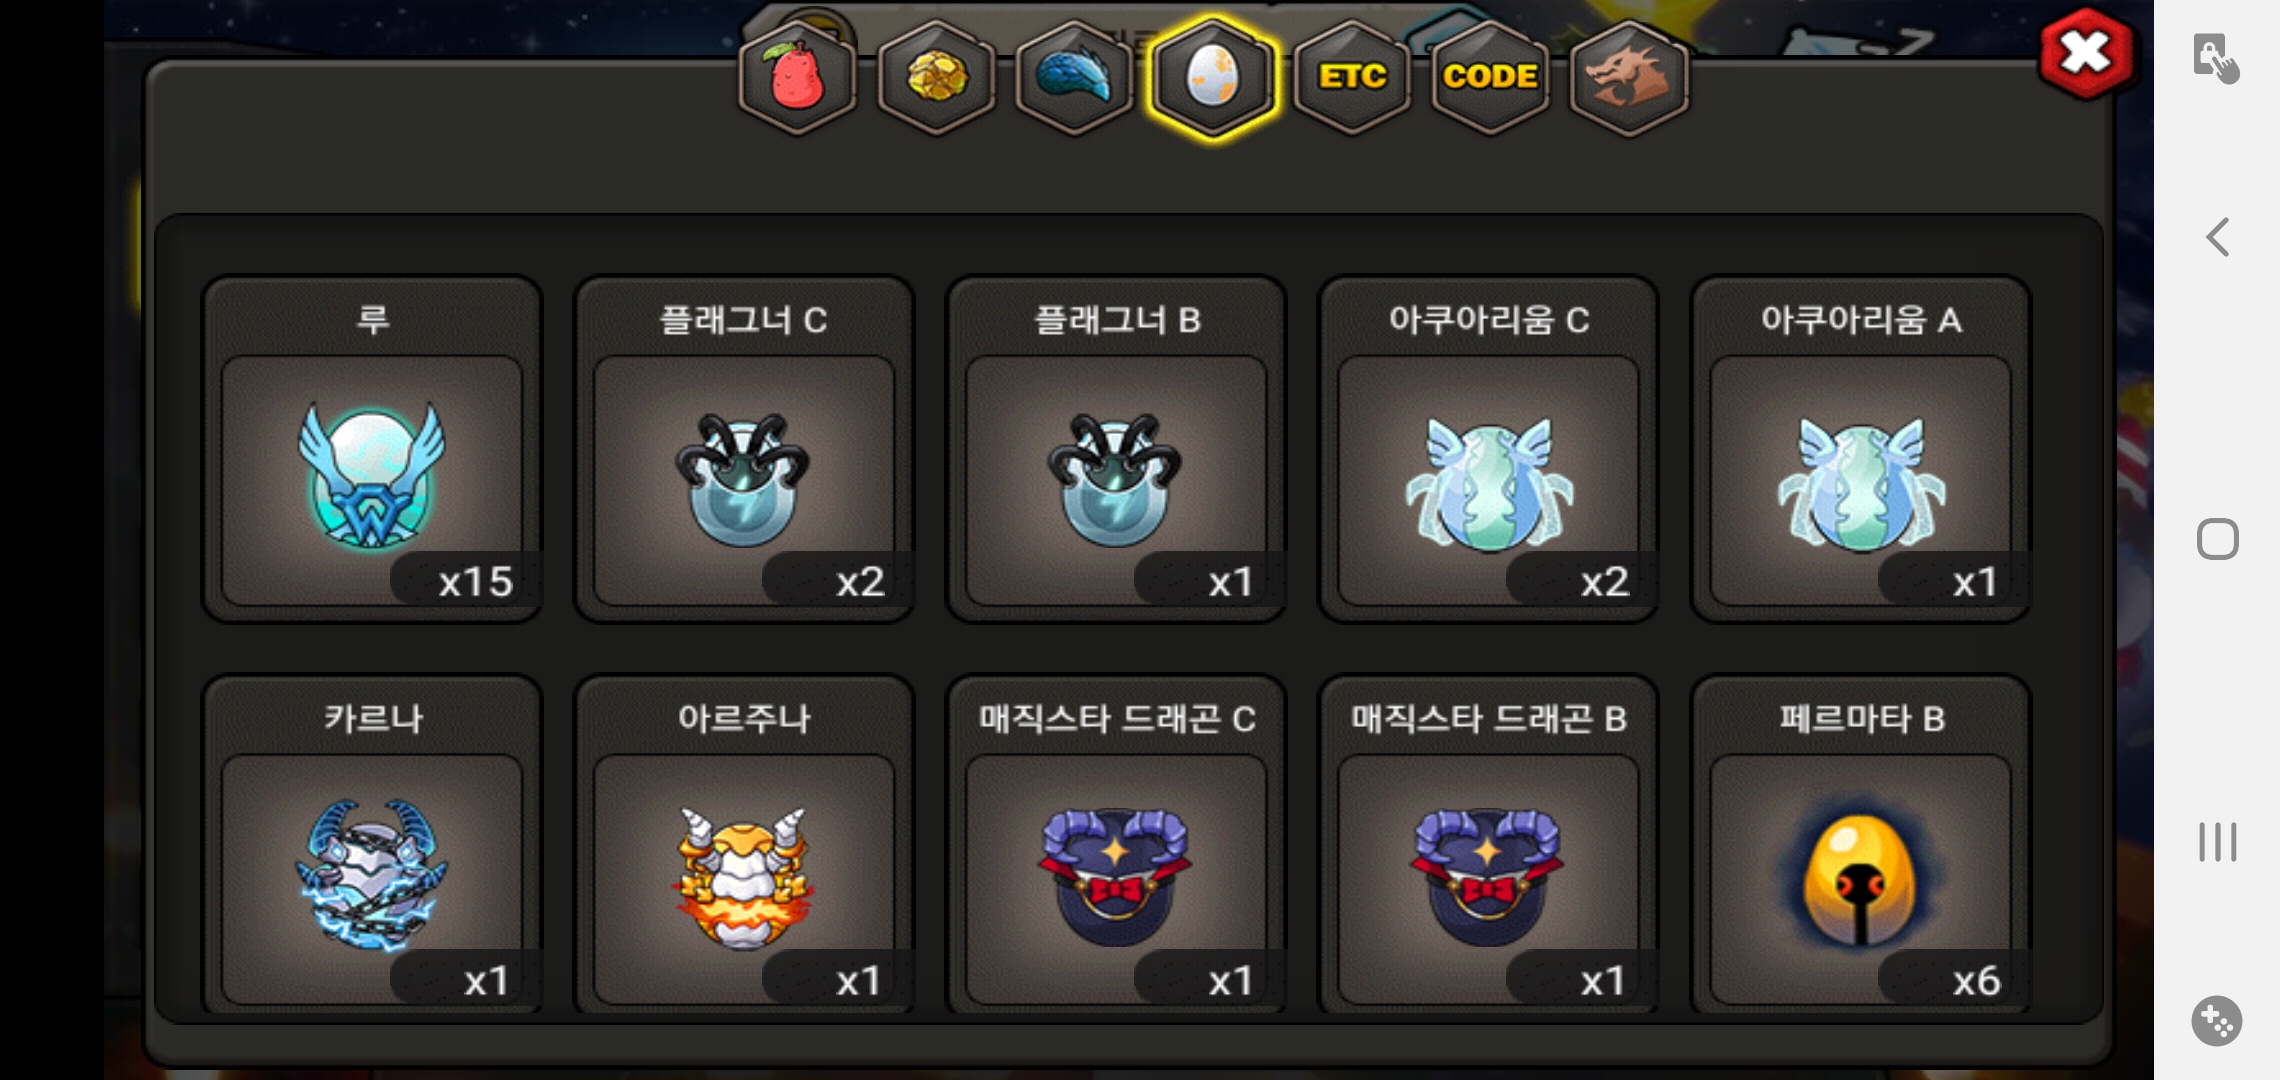Select 아쿠아리움 C egg item

click(1489, 450)
